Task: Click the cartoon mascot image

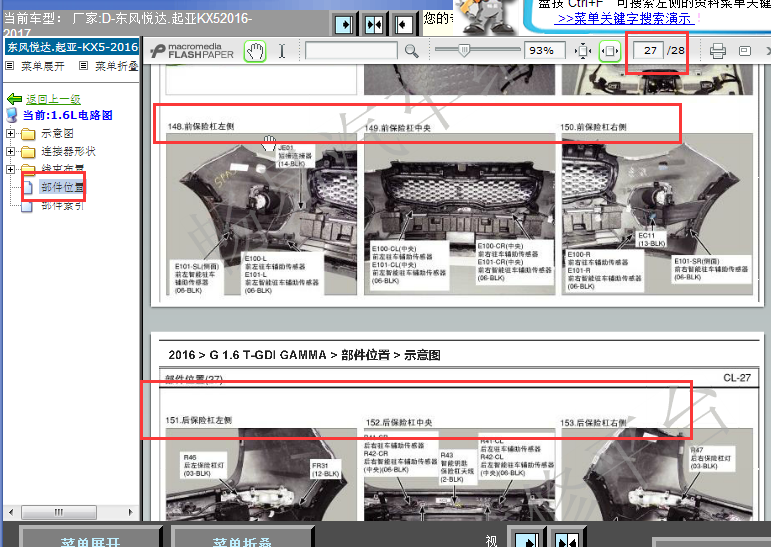Action: [485, 16]
